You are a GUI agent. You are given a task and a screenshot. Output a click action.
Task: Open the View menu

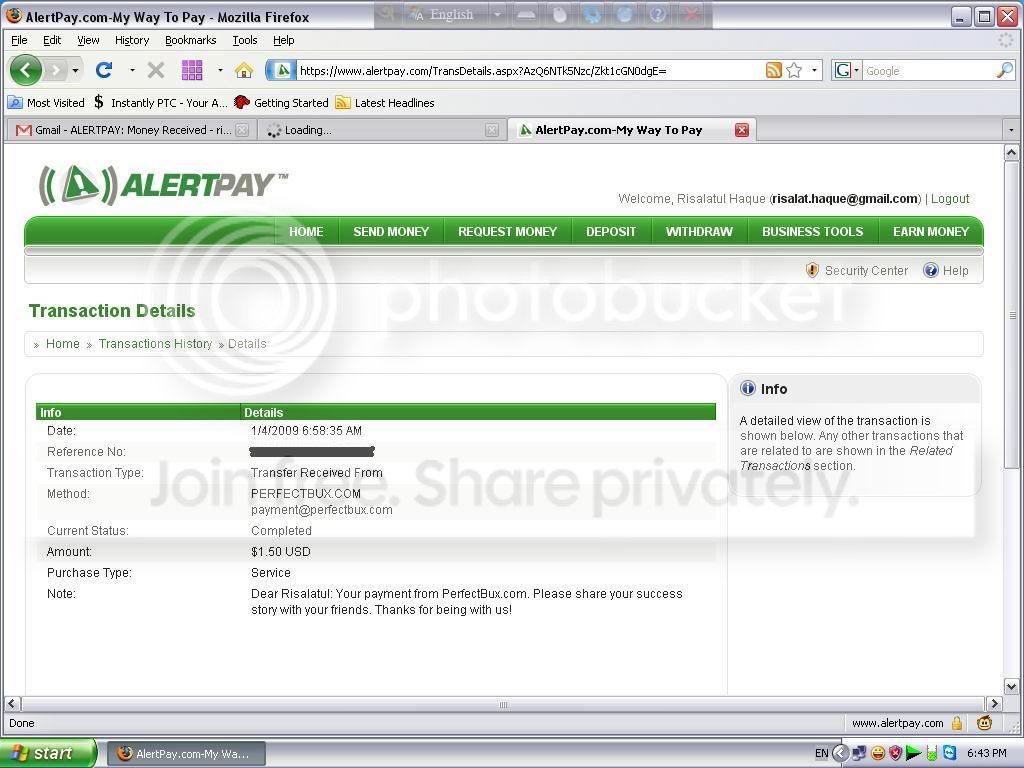click(x=88, y=40)
